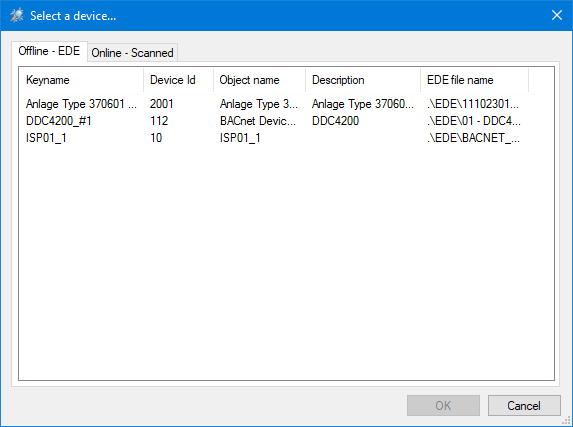
Task: Click device Id 112 cell
Action: pos(159,121)
